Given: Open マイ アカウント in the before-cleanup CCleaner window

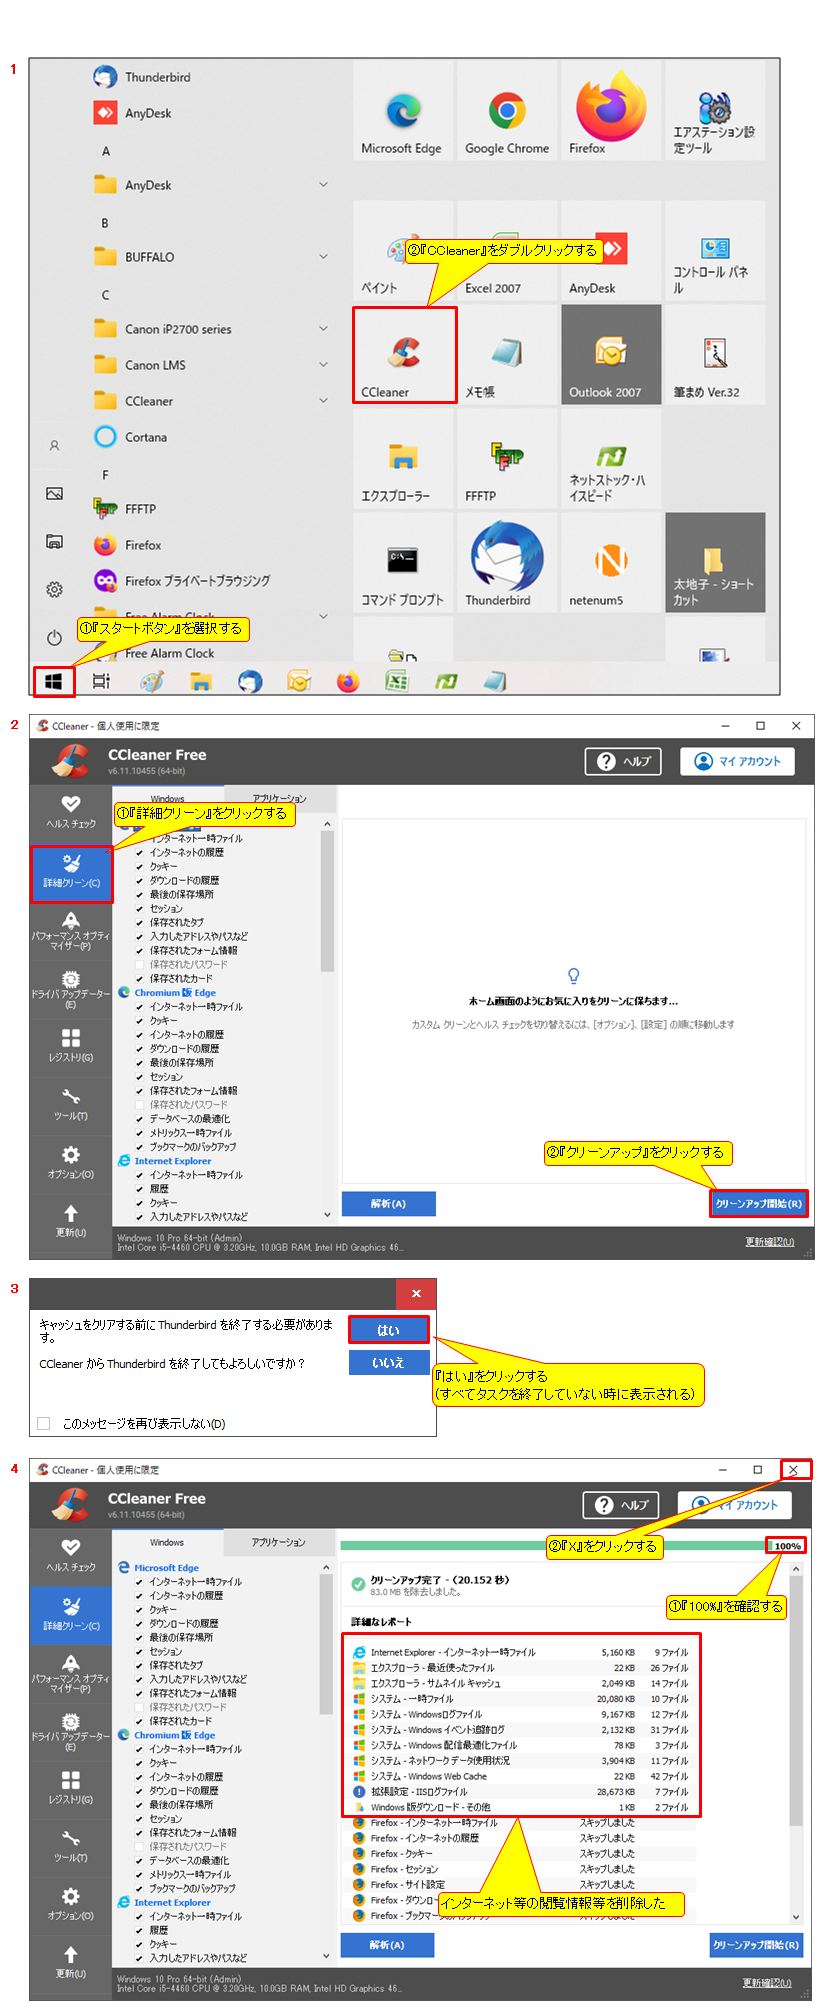Looking at the screenshot, I should tap(737, 762).
